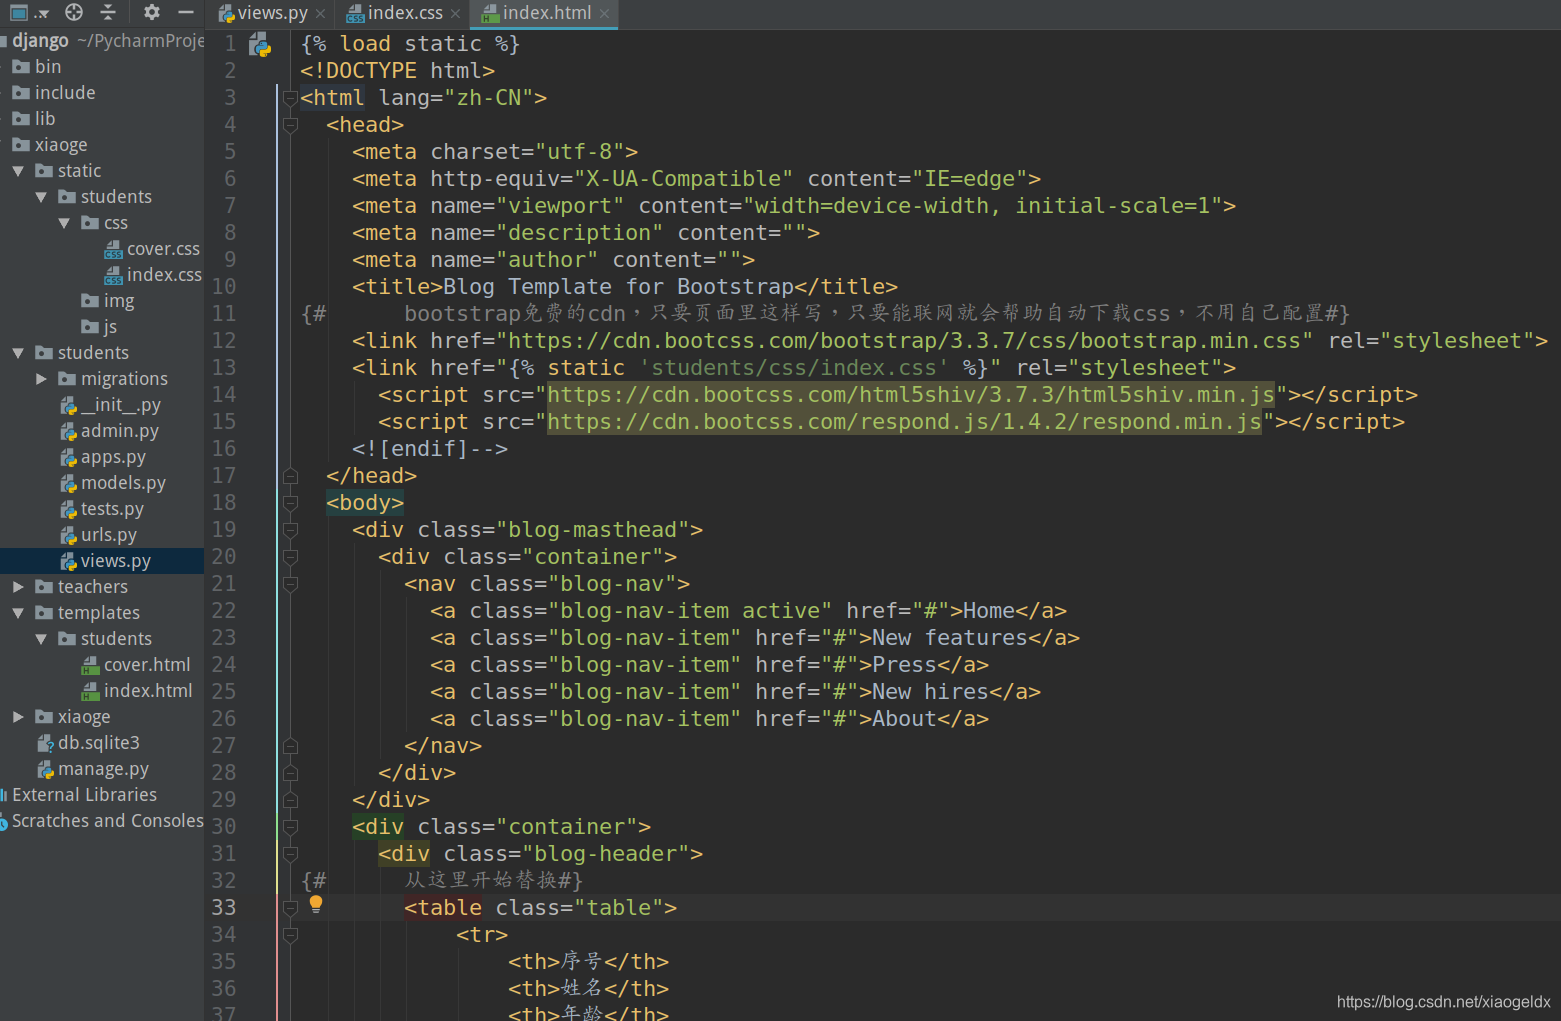Open project panel settings gear
1561x1021 pixels.
click(x=151, y=12)
